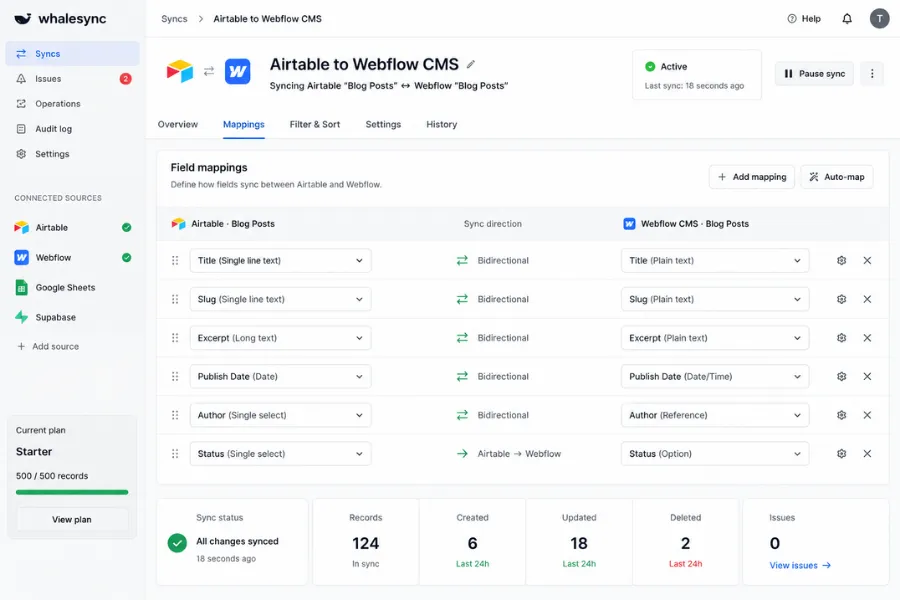
Task: Remove the Author mapping row
Action: click(x=867, y=415)
